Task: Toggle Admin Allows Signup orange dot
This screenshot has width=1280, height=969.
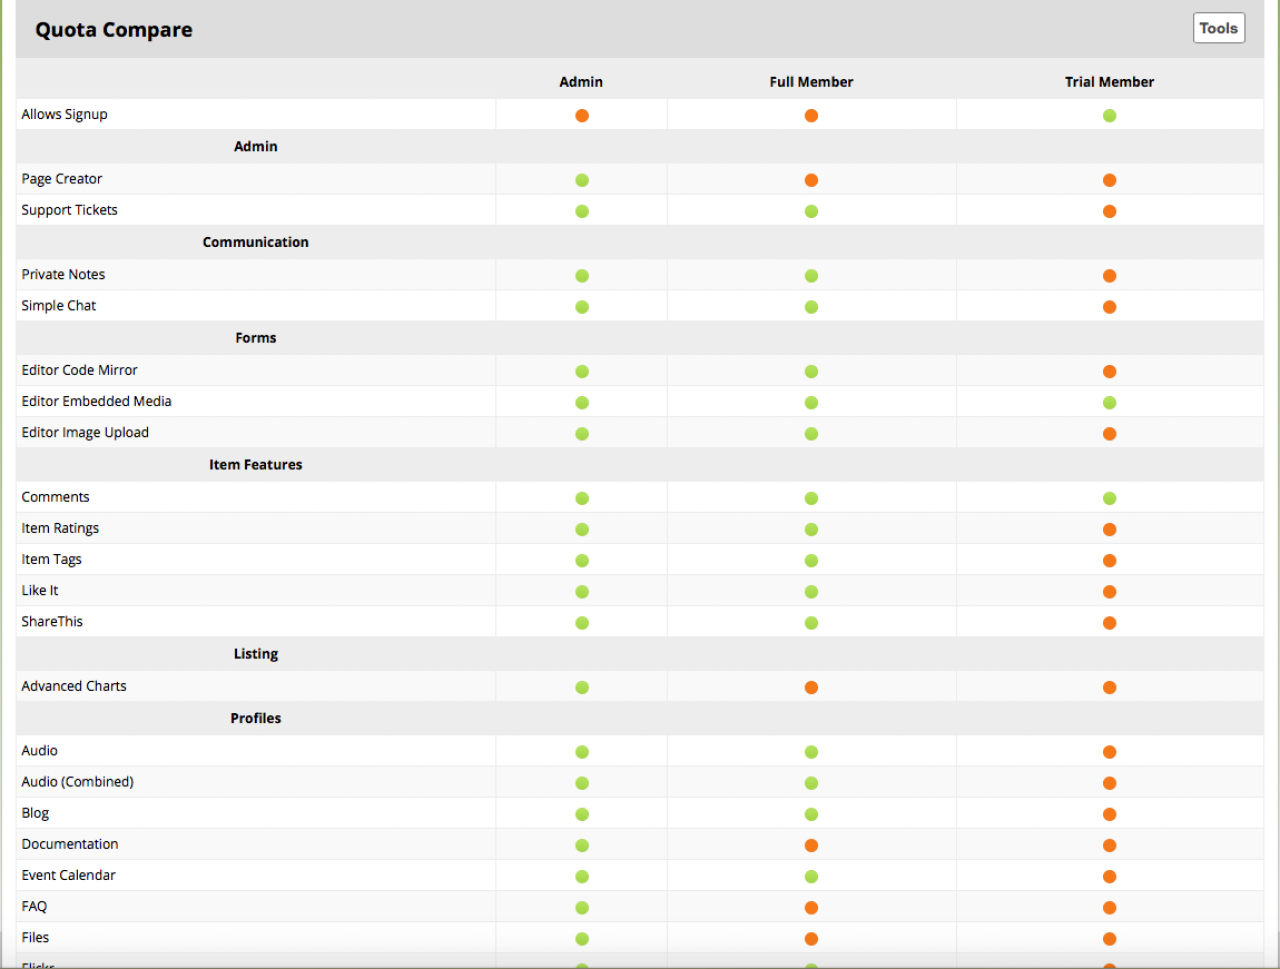Action: pos(582,115)
